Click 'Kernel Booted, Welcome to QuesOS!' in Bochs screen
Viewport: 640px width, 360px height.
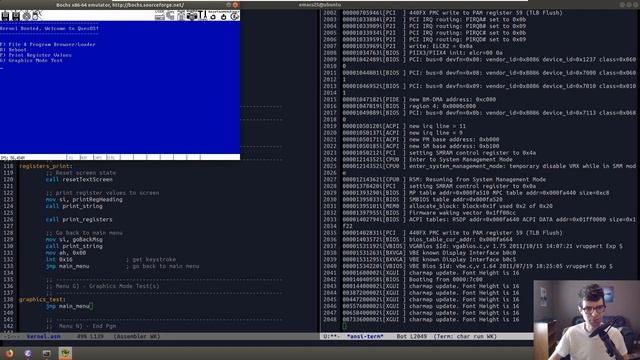pyautogui.click(x=49, y=29)
